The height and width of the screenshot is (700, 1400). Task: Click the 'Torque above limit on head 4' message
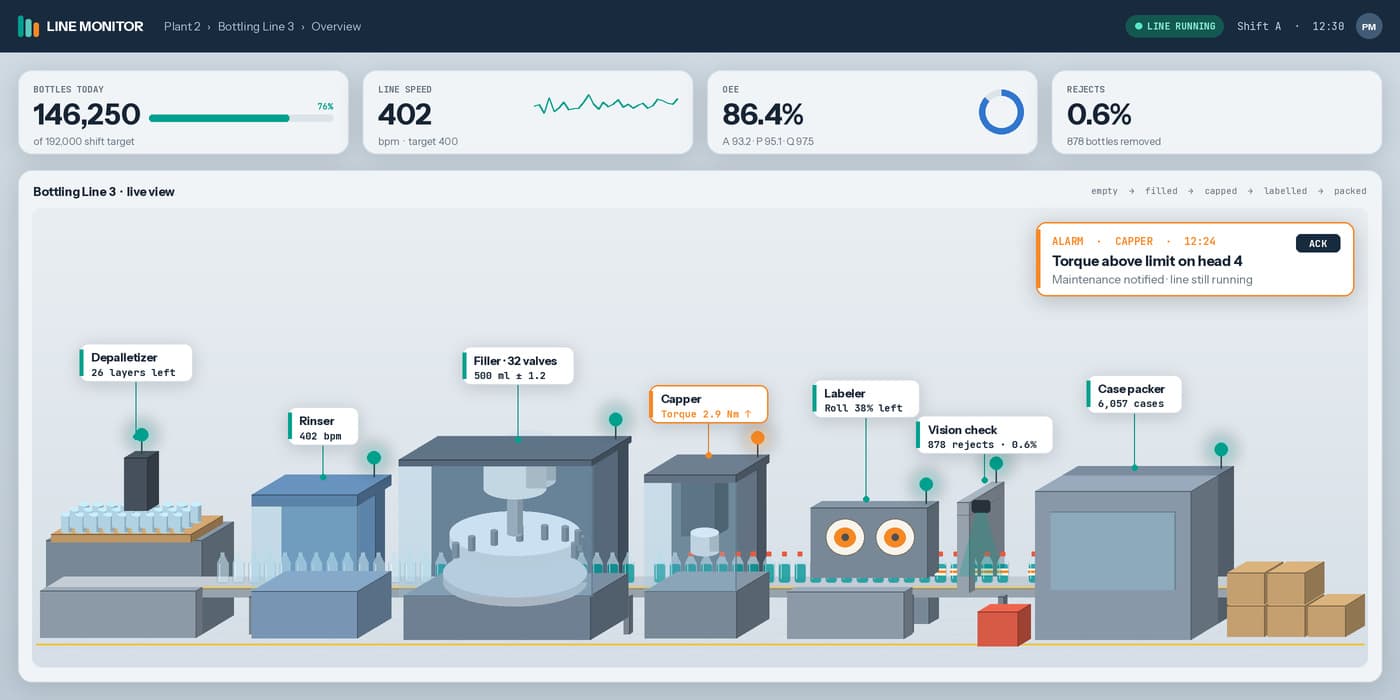pos(1147,261)
